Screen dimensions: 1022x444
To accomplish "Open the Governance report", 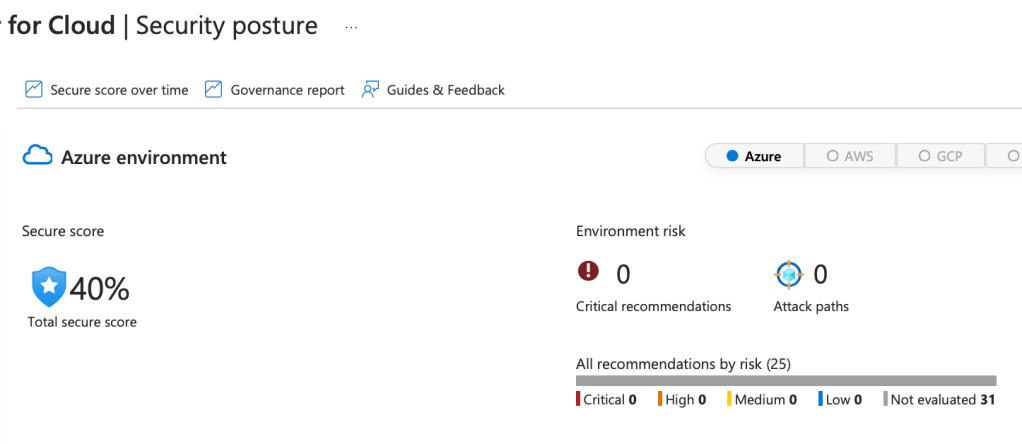I will tap(287, 90).
